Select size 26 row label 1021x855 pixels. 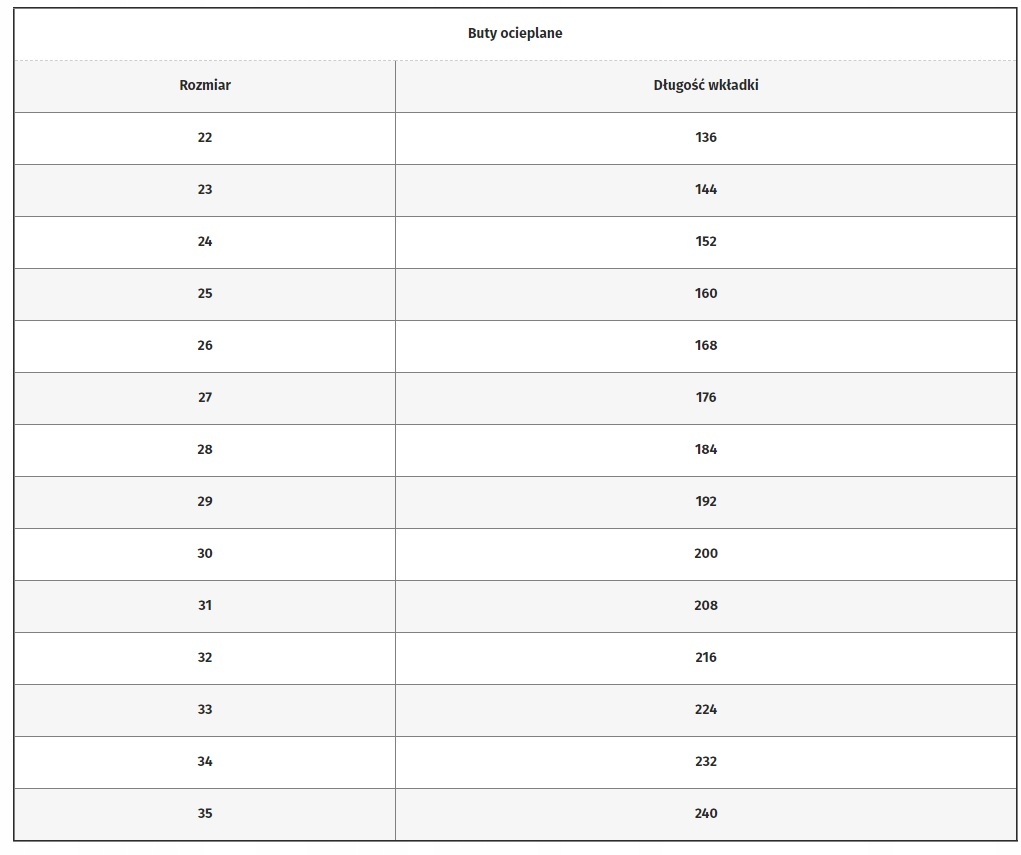click(205, 345)
